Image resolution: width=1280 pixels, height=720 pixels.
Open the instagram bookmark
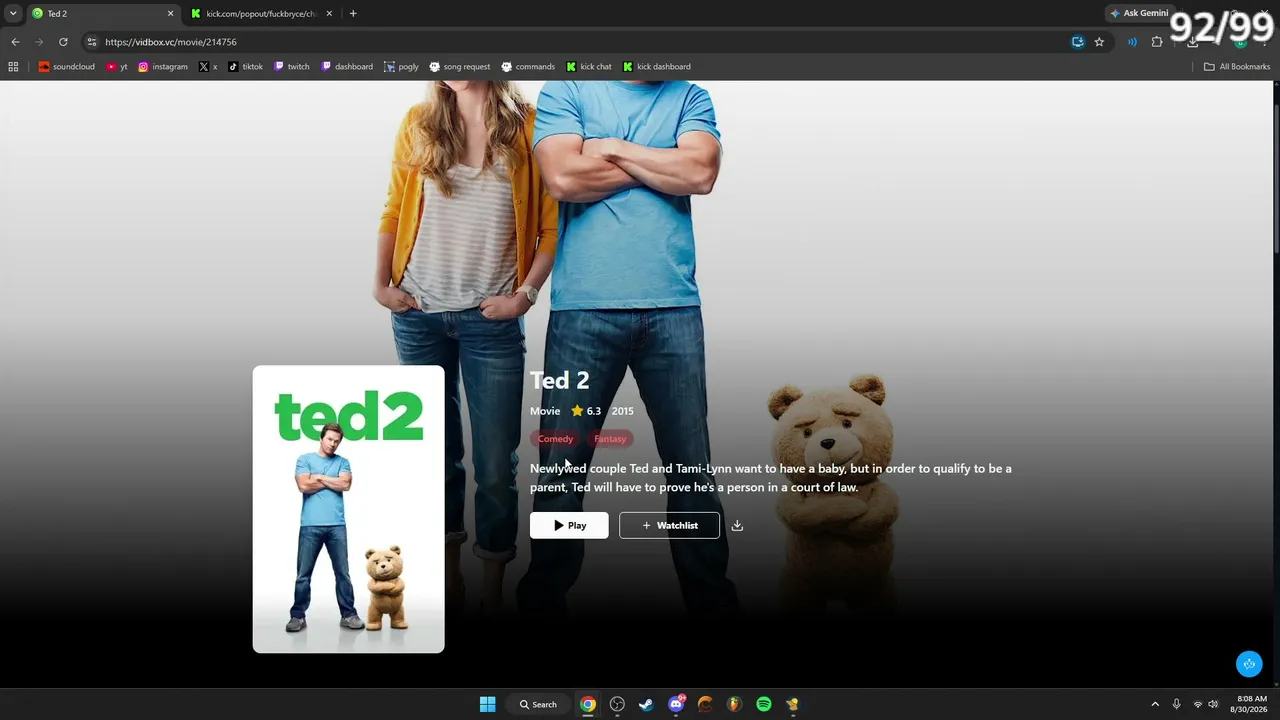[163, 67]
